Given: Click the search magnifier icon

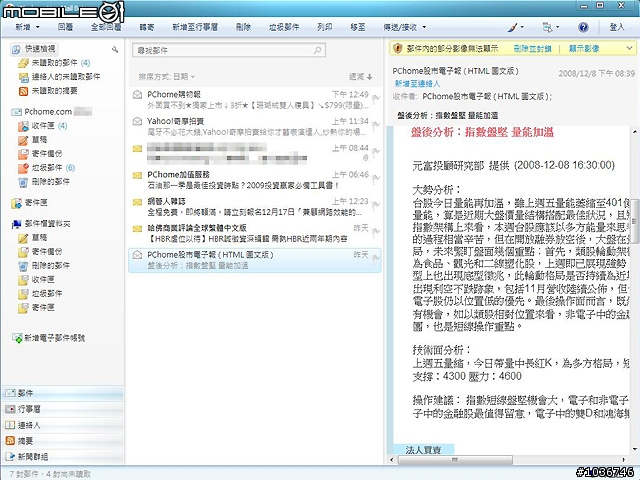Looking at the screenshot, I should 317,50.
